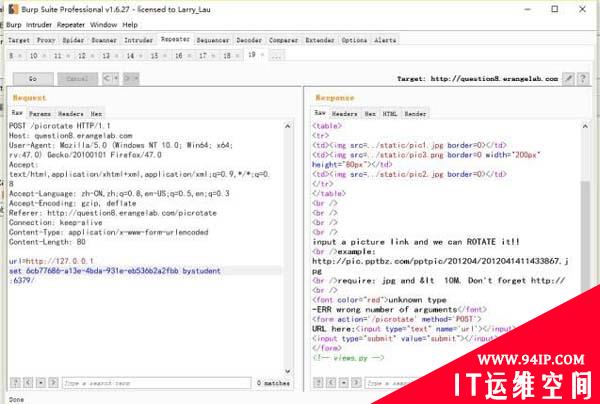
Task: Open the Burp menu
Action: click(x=14, y=25)
